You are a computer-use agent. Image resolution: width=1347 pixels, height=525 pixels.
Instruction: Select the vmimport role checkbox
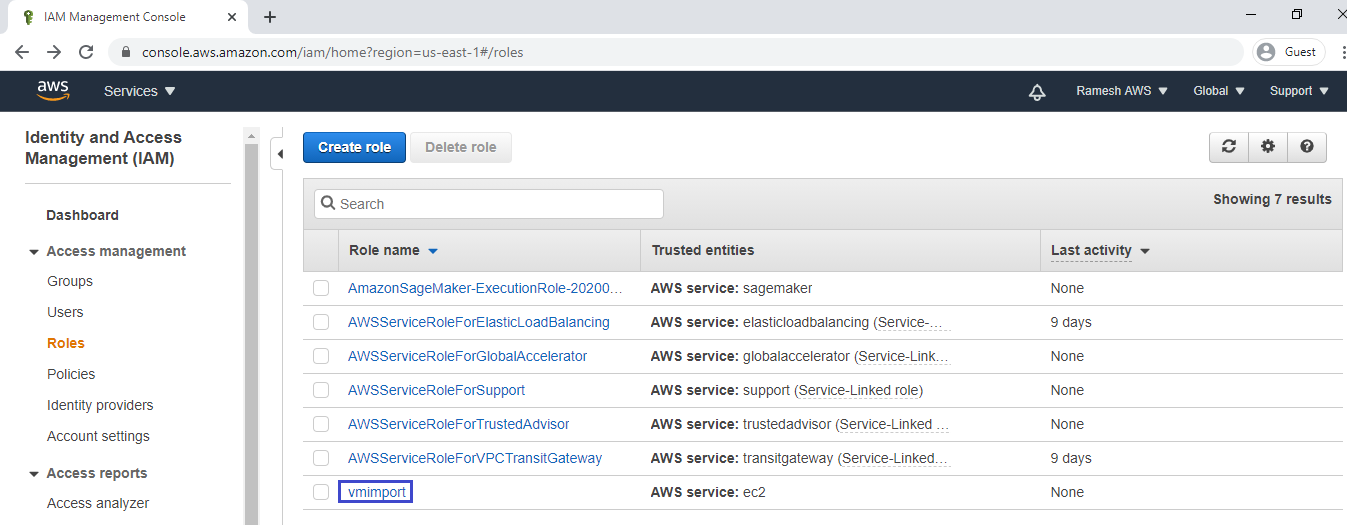point(321,492)
